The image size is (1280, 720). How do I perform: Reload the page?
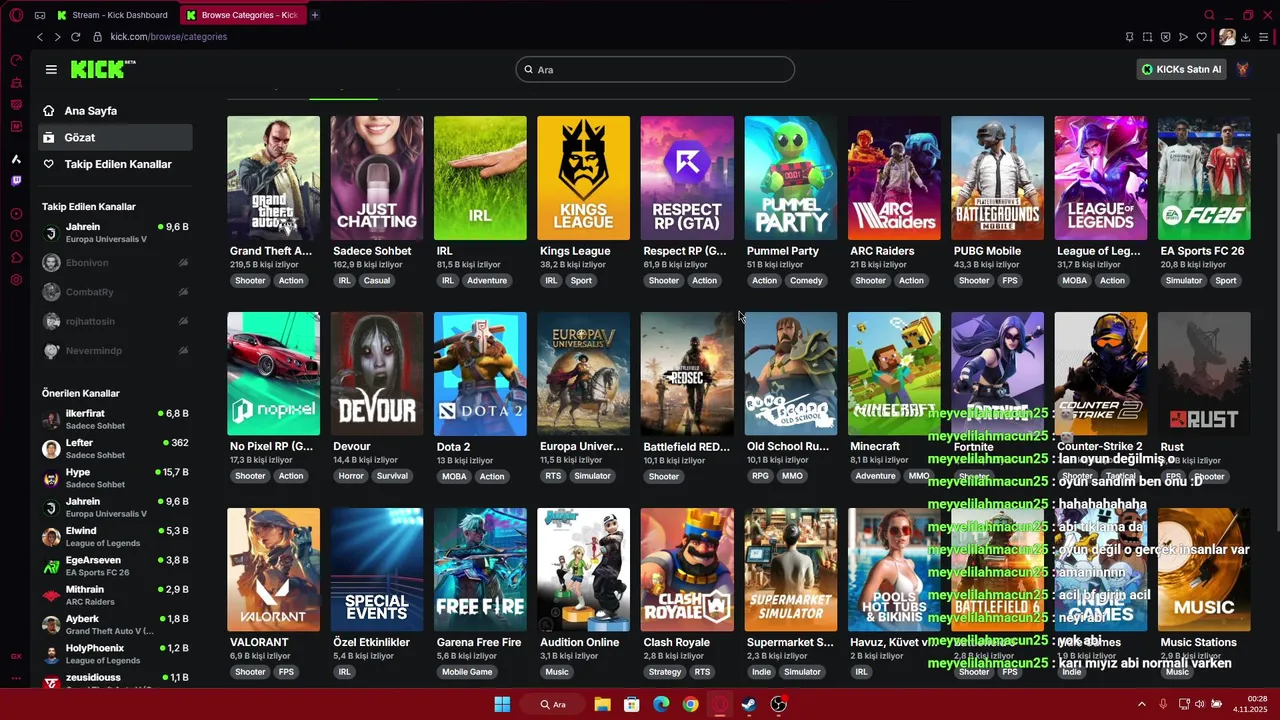coord(75,37)
